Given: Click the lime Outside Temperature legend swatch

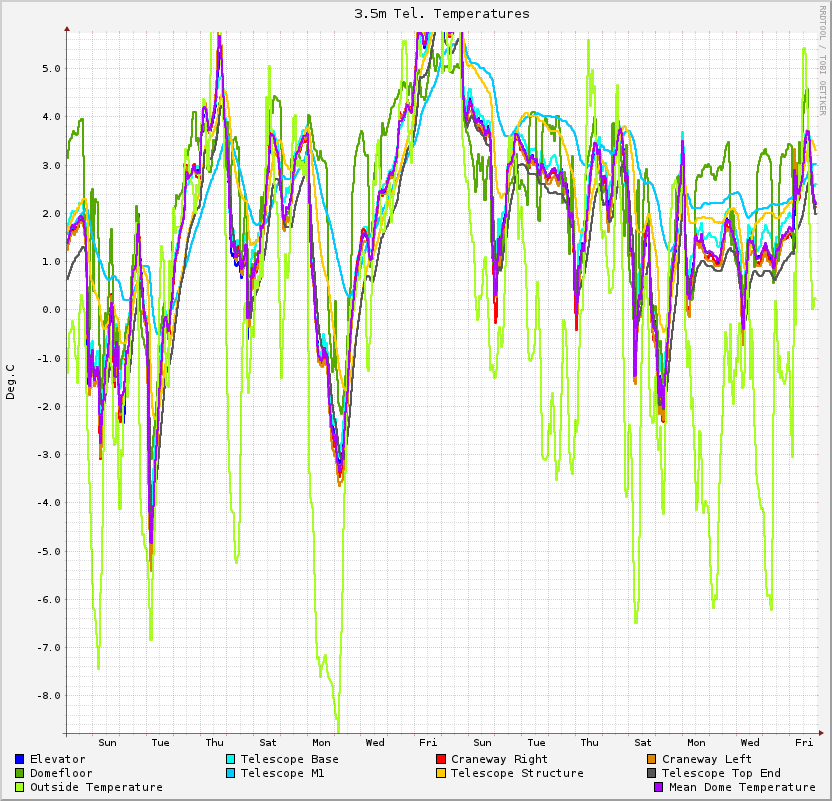Looking at the screenshot, I should click(x=20, y=787).
